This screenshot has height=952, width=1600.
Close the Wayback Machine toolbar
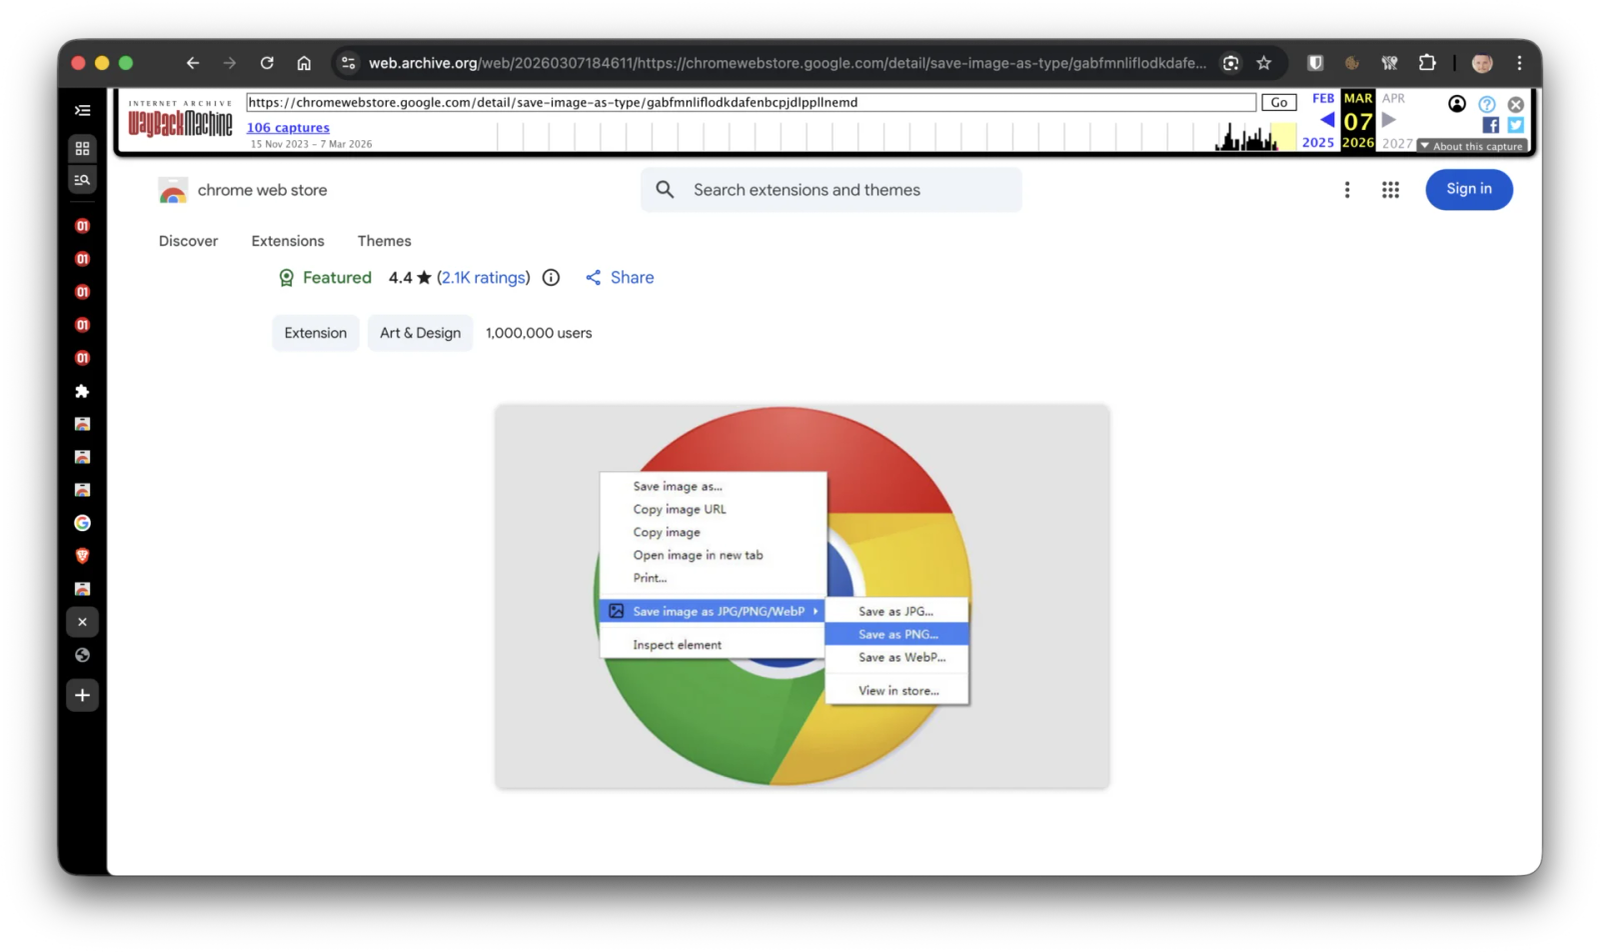point(1516,104)
